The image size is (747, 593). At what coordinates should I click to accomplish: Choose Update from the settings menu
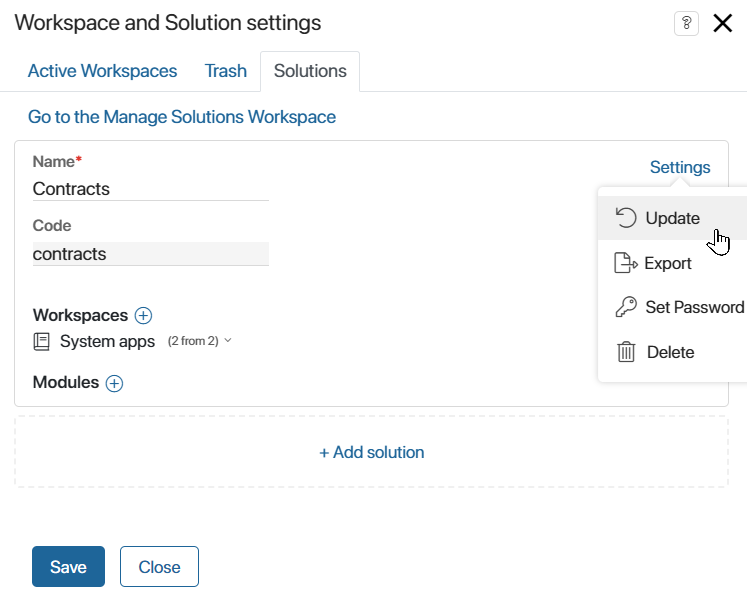tap(673, 218)
